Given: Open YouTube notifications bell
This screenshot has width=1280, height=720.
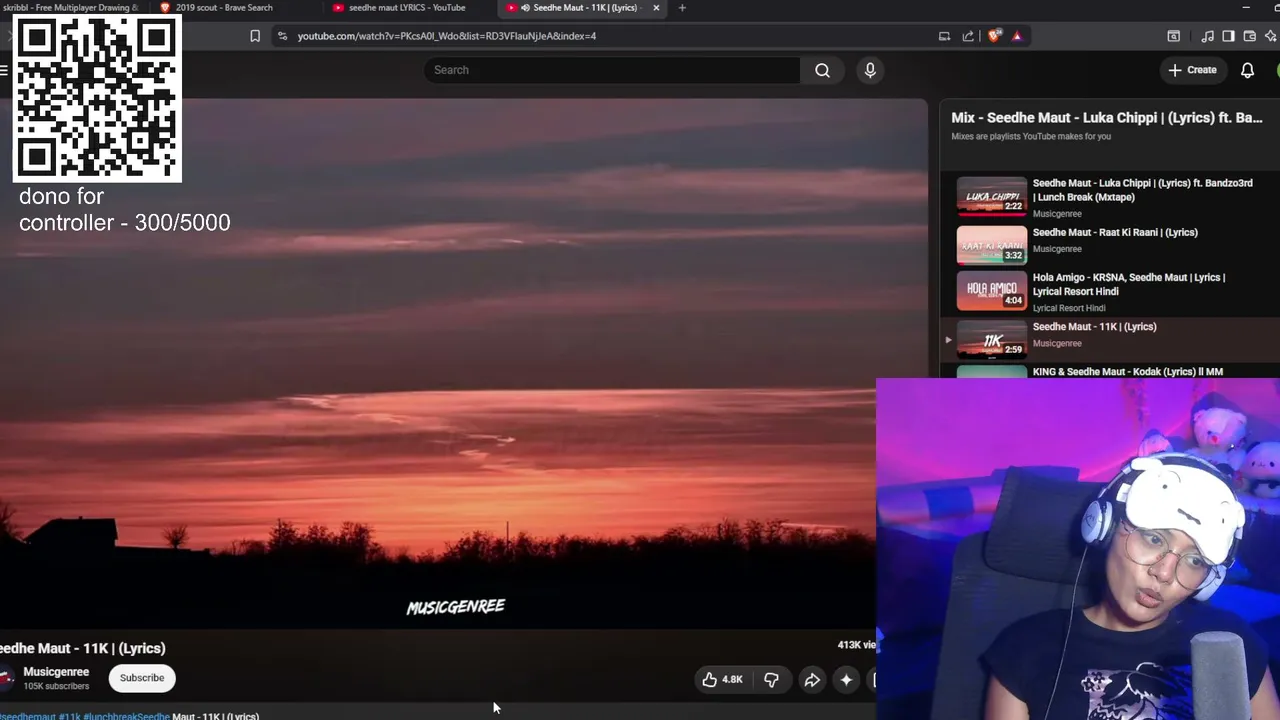Looking at the screenshot, I should tap(1247, 70).
